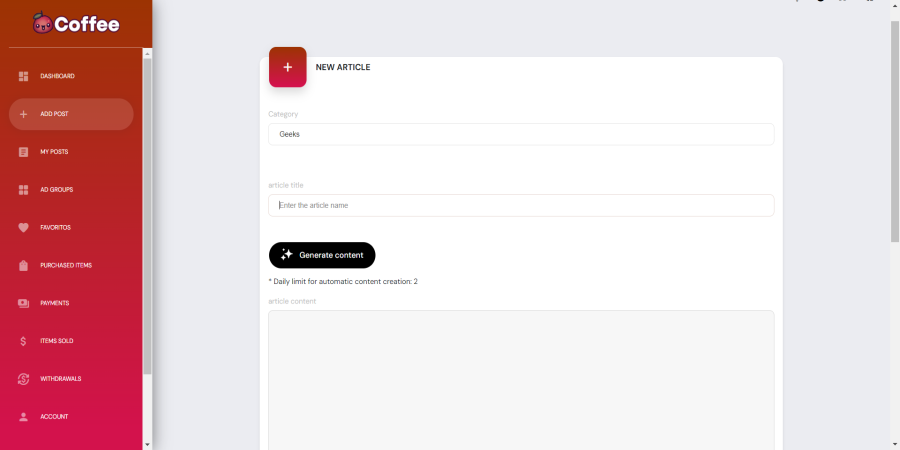The height and width of the screenshot is (450, 900).
Task: Focus the article content text area
Action: point(521,380)
